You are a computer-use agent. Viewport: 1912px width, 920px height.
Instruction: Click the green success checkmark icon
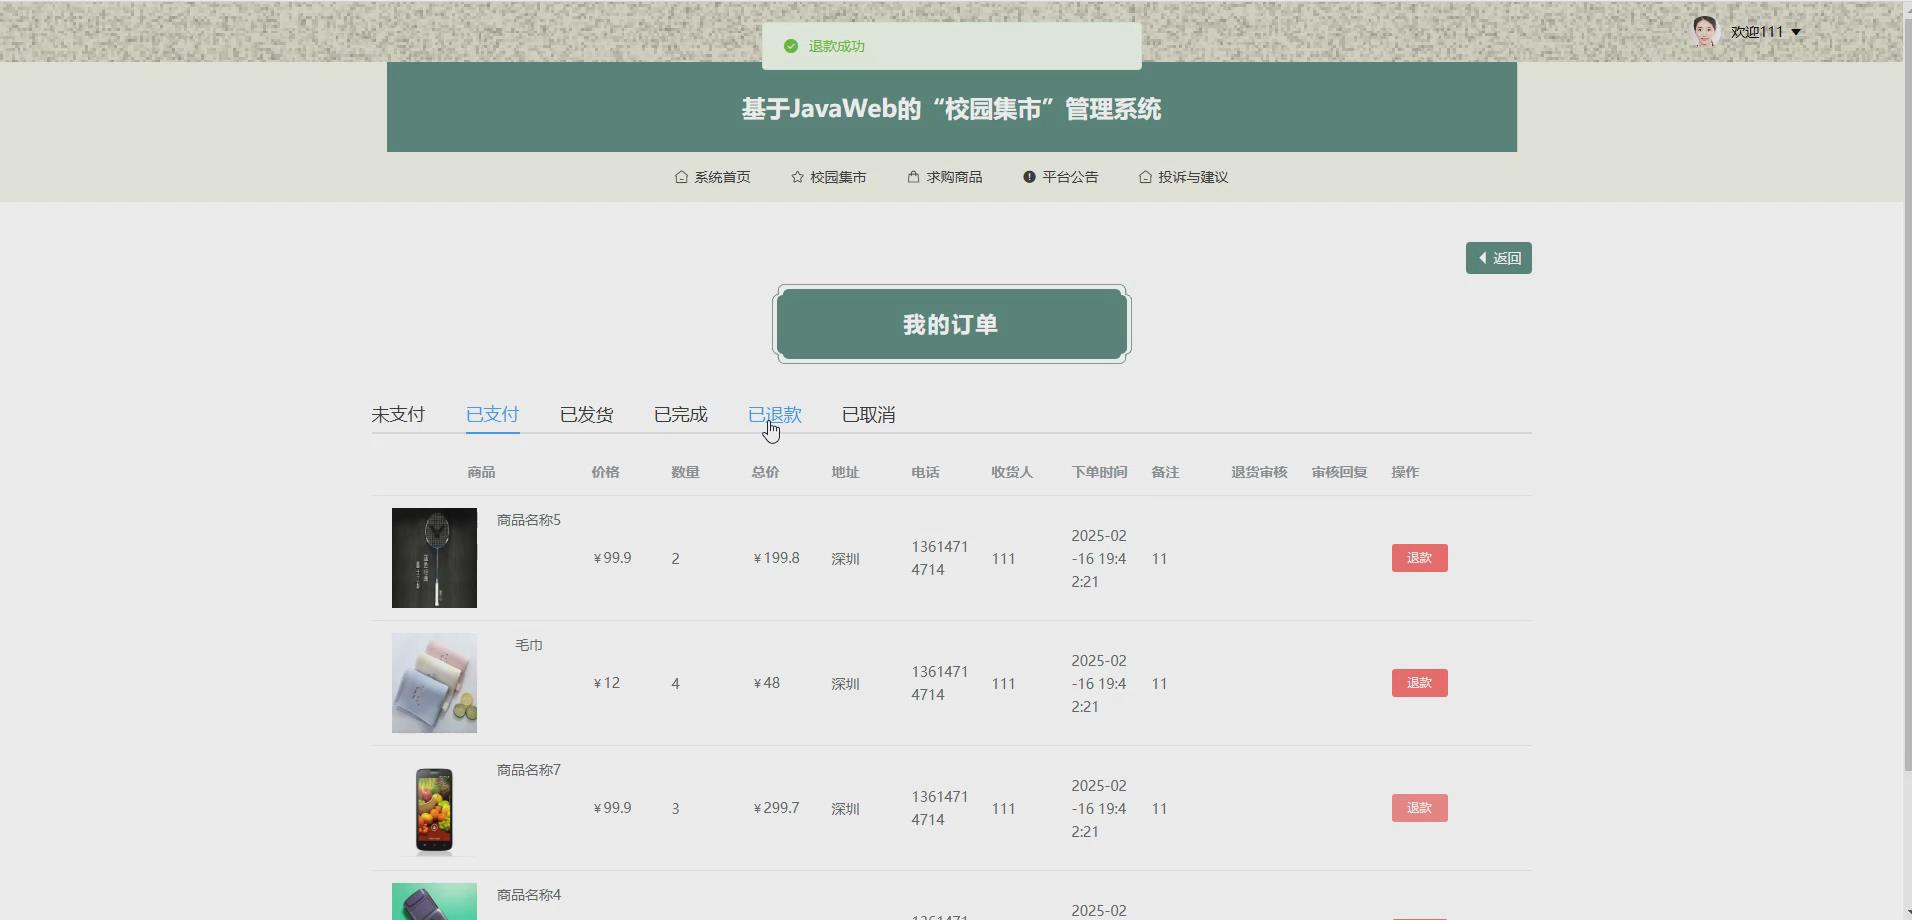click(x=791, y=46)
